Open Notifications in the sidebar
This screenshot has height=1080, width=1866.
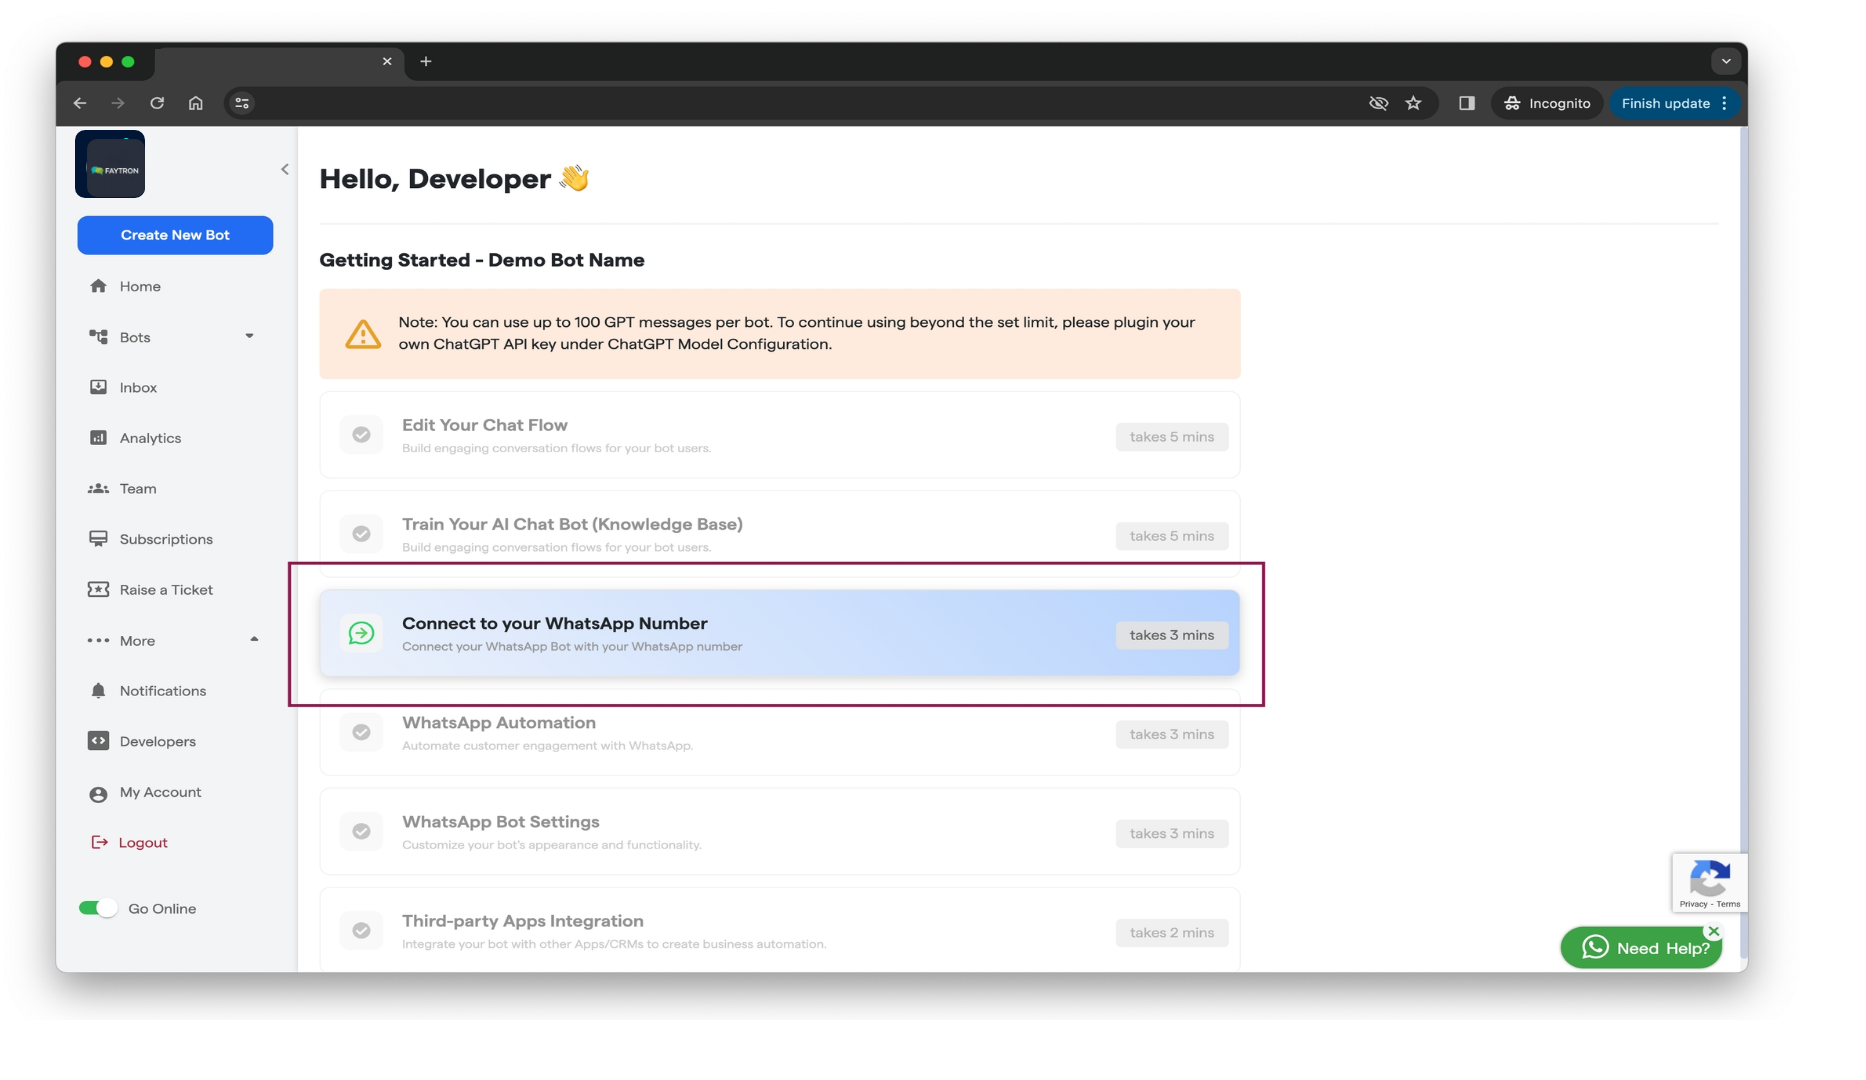pyautogui.click(x=163, y=691)
